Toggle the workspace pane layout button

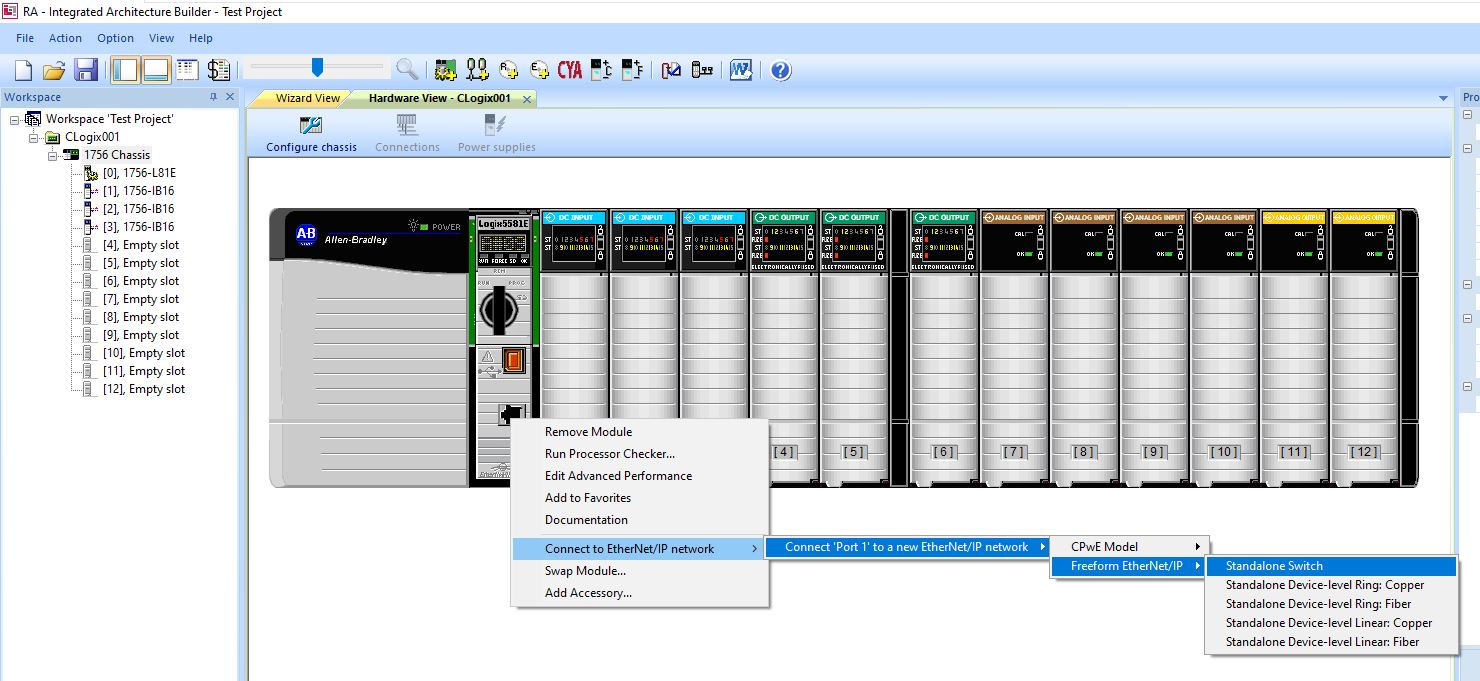(125, 70)
